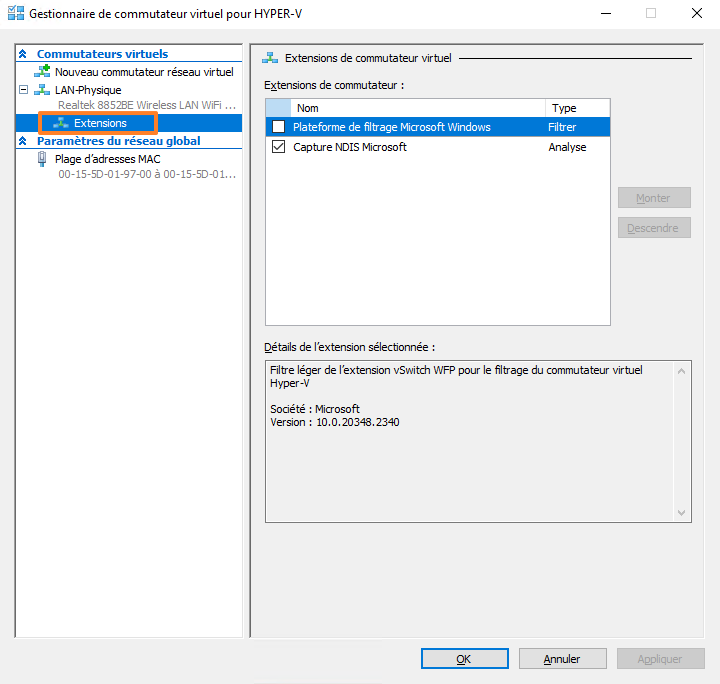Select Nouveau commutateur réseau virtuel item
Viewport: 720px width, 684px height.
[144, 72]
